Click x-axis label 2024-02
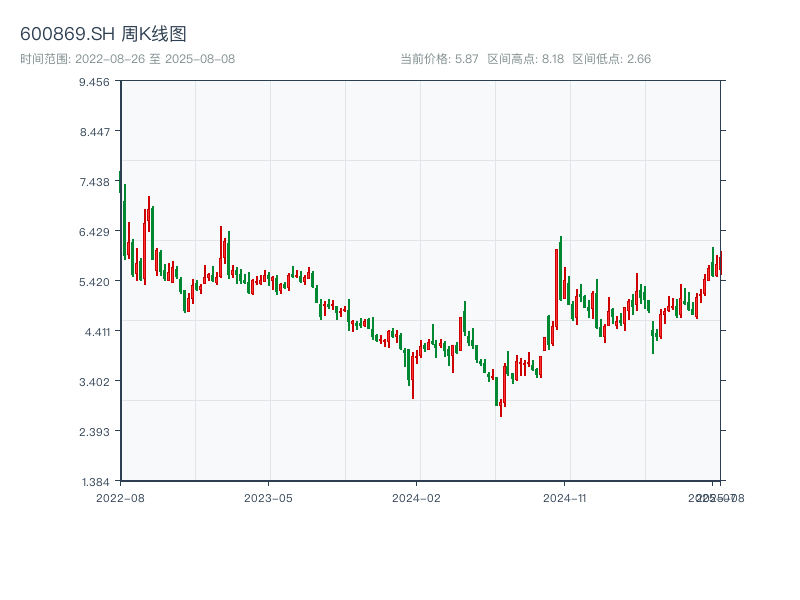Viewport: 800px width, 600px height. point(416,498)
